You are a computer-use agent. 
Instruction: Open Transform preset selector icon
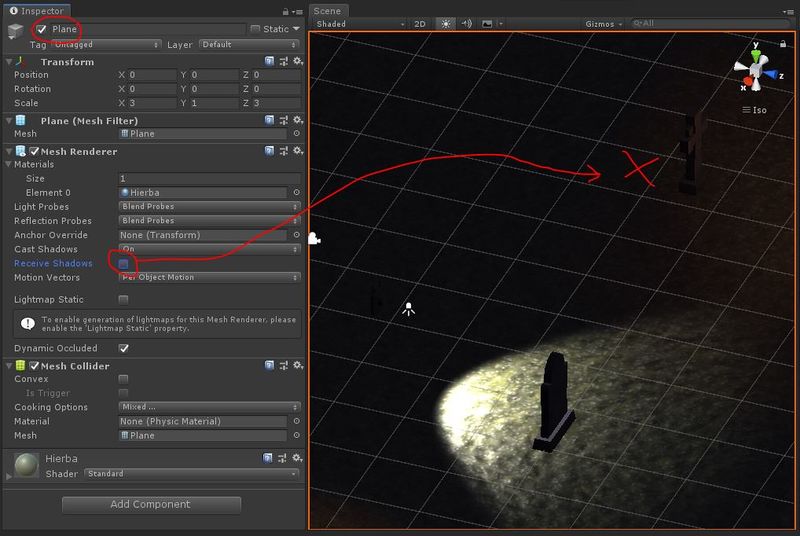284,61
